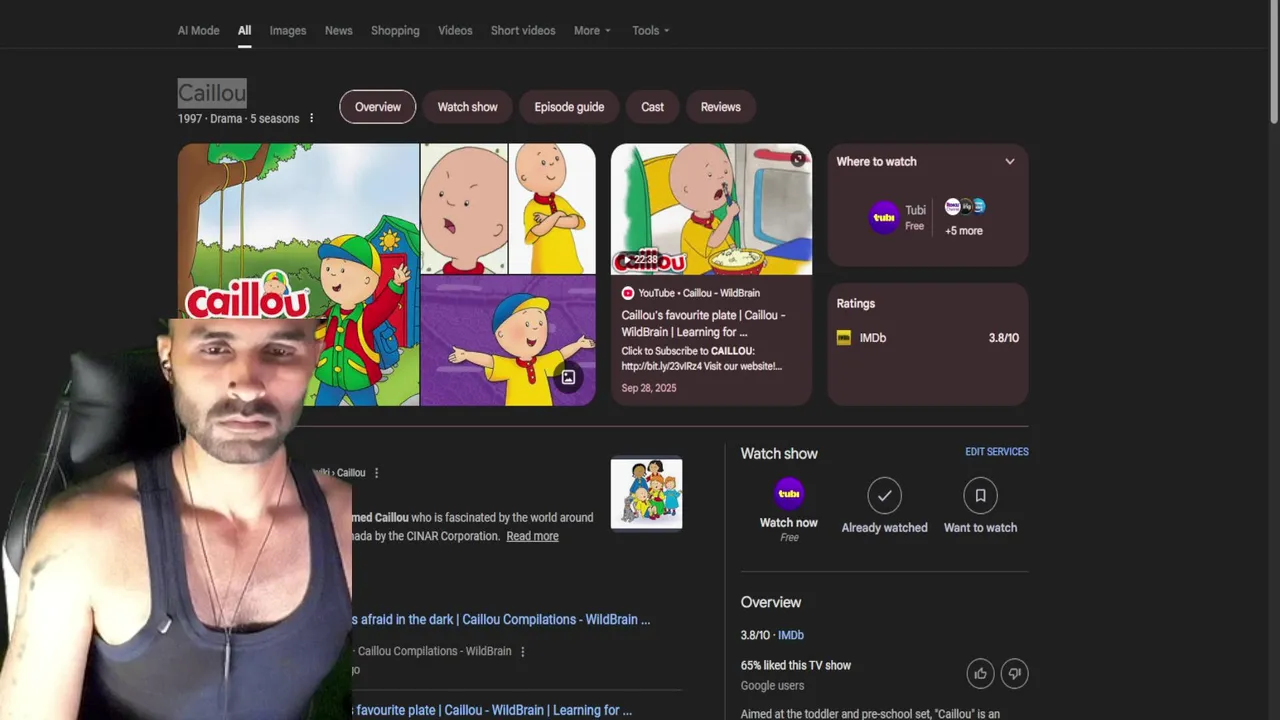The image size is (1280, 720).
Task: Click the Tubi Watch now icon
Action: [x=789, y=493]
